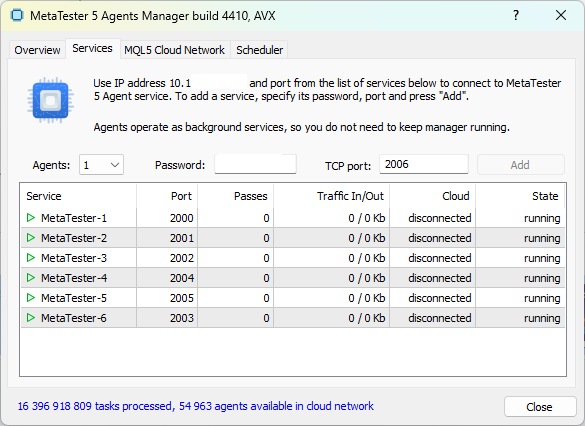This screenshot has height=426, width=585.
Task: Click the green play icon beside MetaTester-1
Action: click(x=31, y=217)
